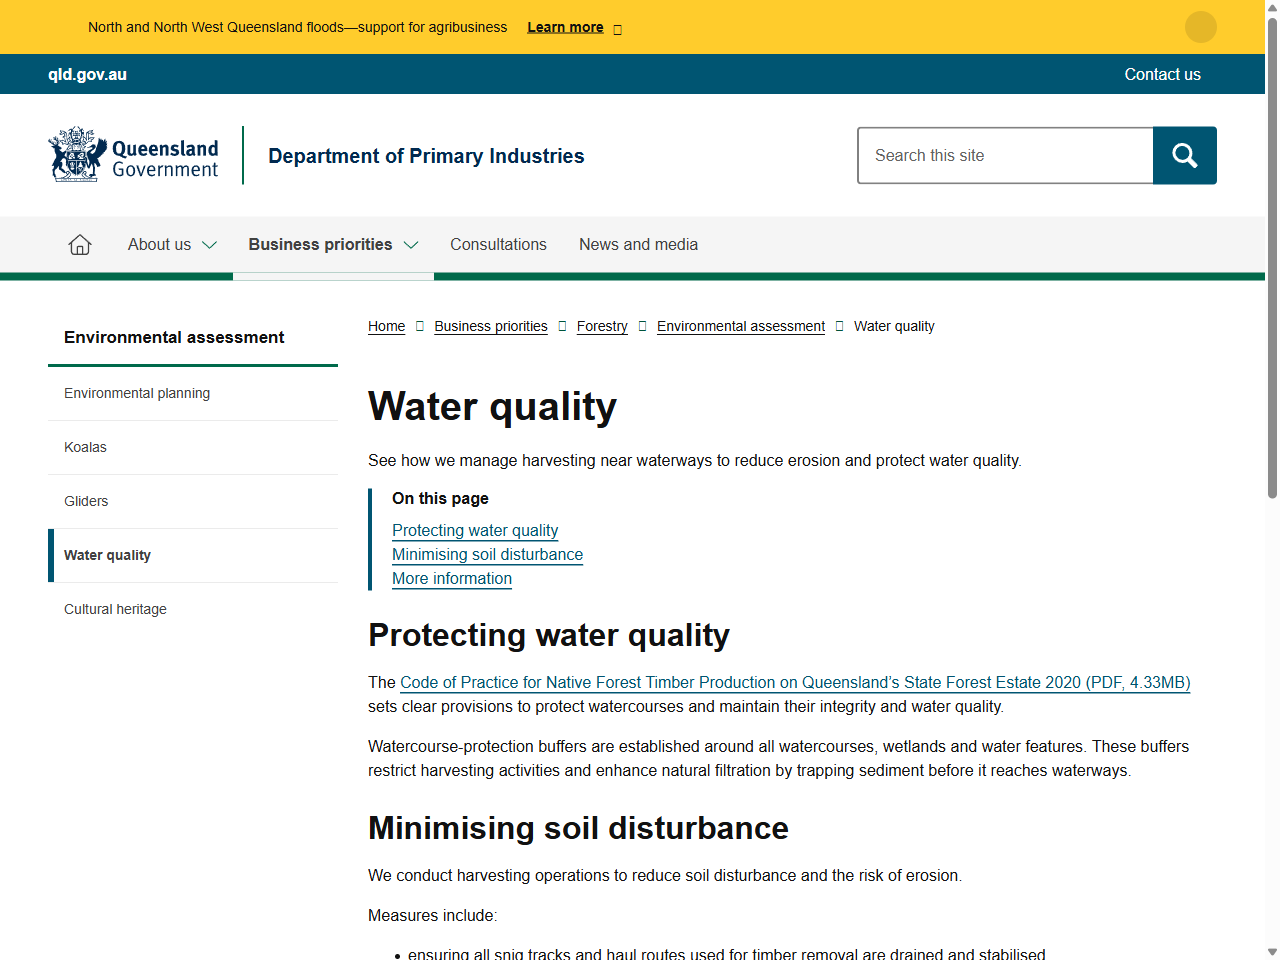Click the Forestry breadcrumb link
This screenshot has height=960, width=1280.
(x=602, y=326)
